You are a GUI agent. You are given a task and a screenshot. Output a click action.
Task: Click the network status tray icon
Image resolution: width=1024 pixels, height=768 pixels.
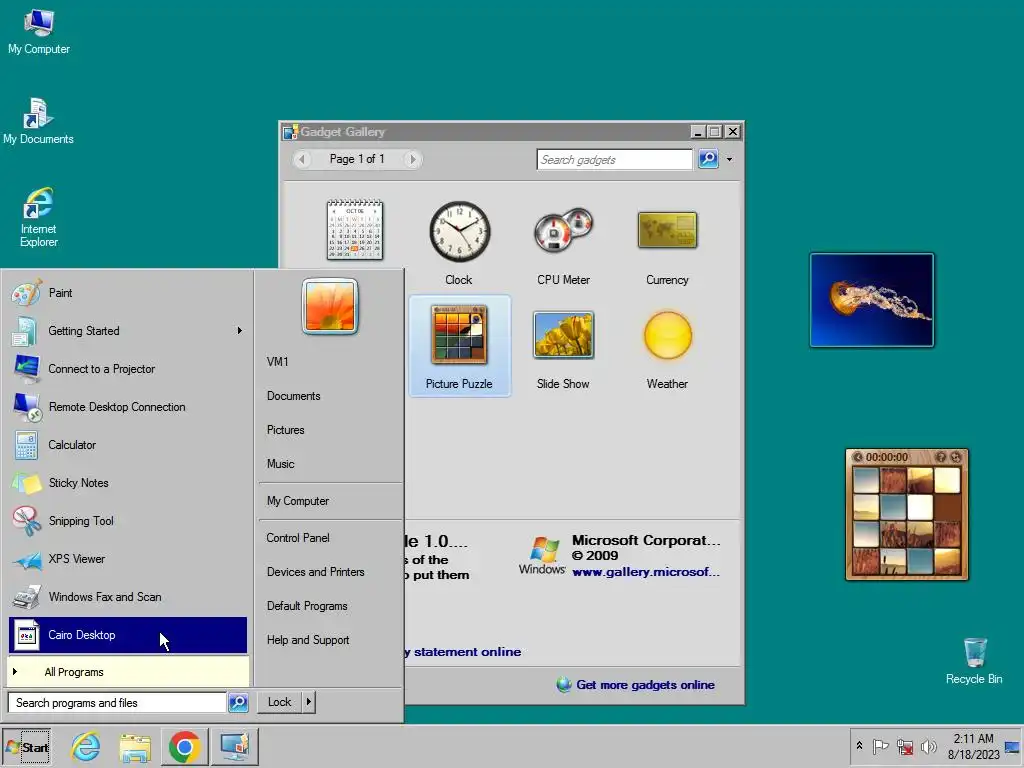tap(904, 746)
